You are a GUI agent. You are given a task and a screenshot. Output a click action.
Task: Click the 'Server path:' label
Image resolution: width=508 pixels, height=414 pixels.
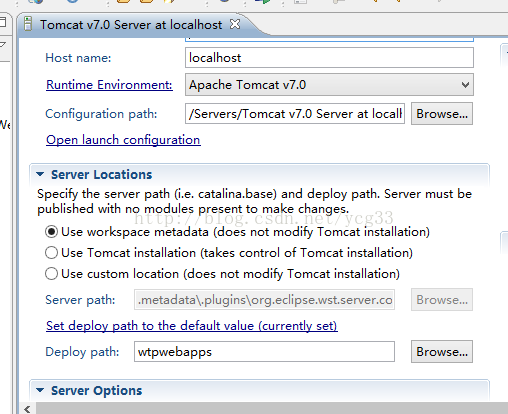[80, 300]
